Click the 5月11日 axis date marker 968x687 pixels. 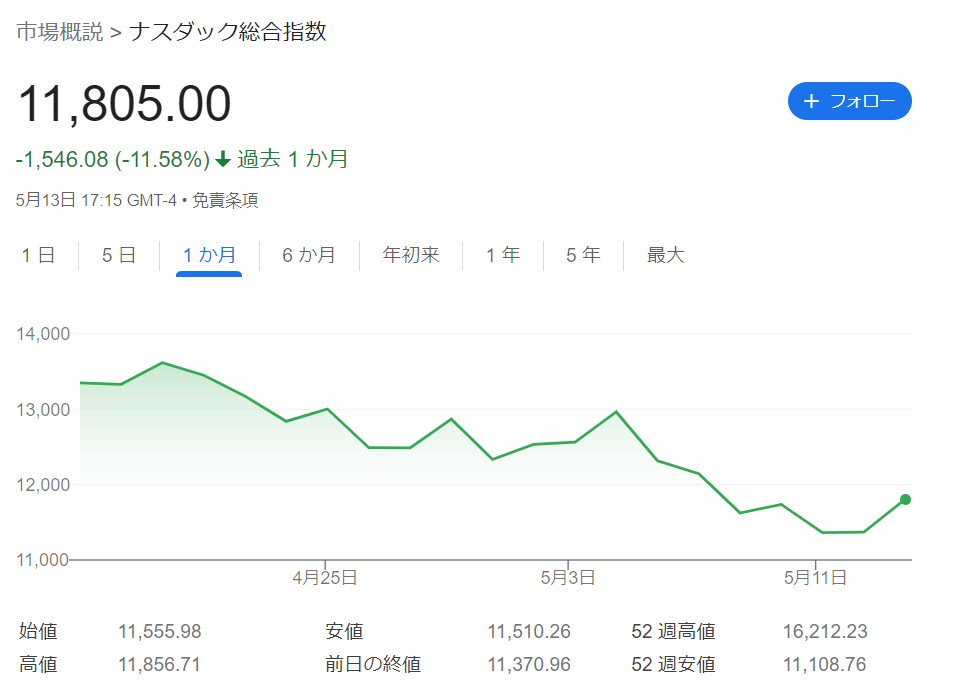(815, 578)
